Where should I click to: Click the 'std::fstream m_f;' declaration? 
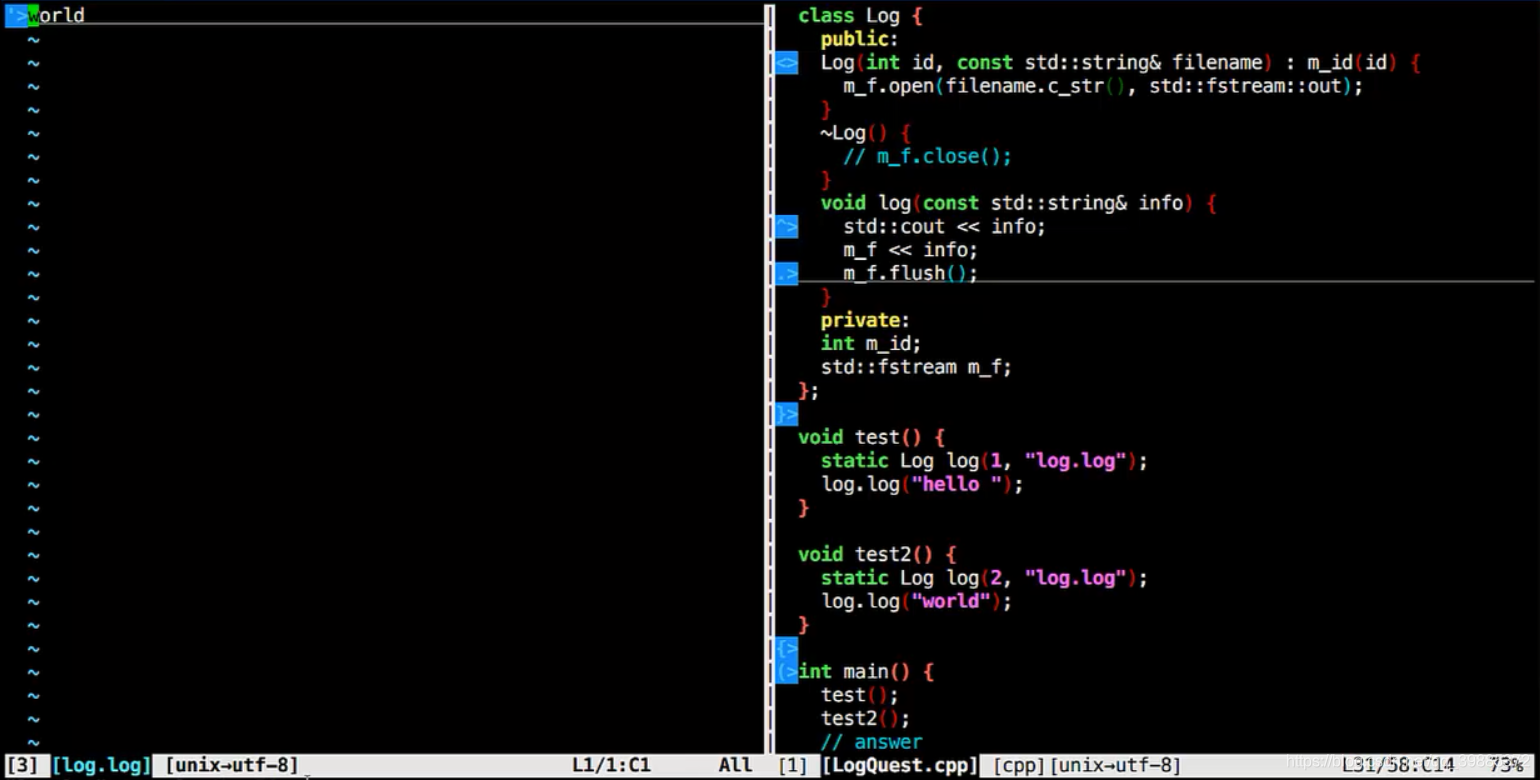coord(916,367)
